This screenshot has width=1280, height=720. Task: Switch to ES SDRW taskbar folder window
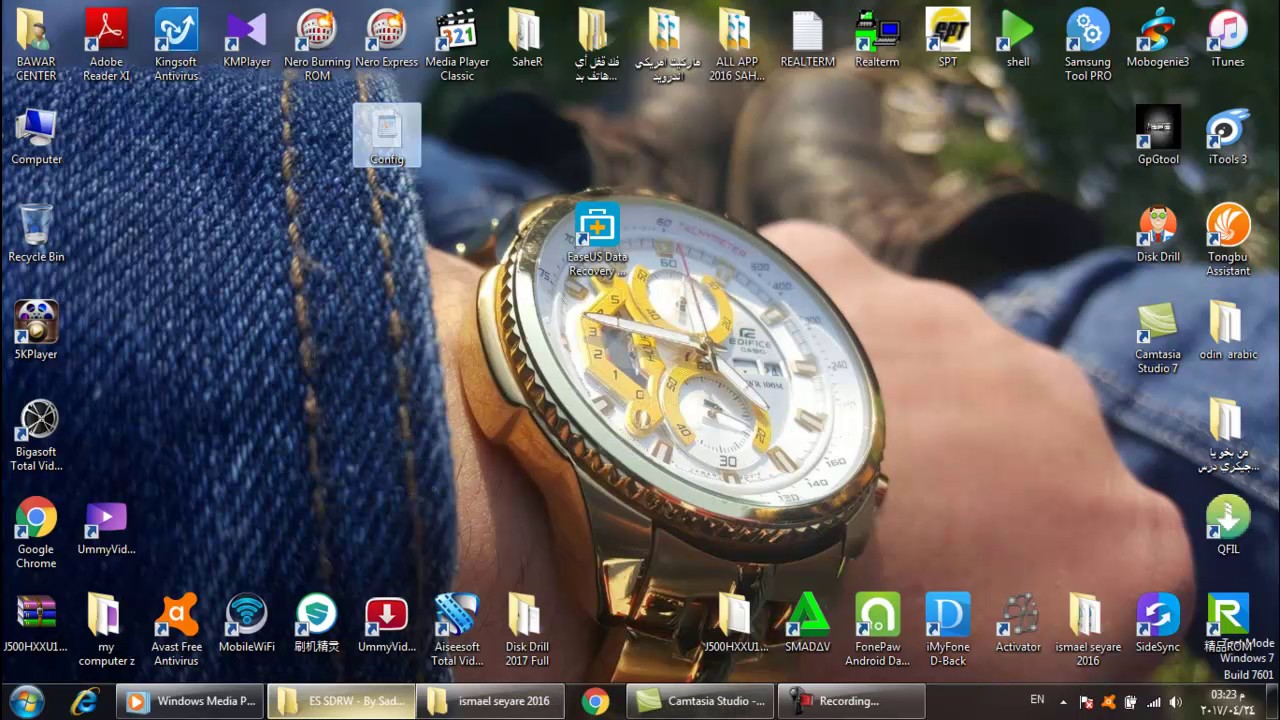click(x=341, y=701)
